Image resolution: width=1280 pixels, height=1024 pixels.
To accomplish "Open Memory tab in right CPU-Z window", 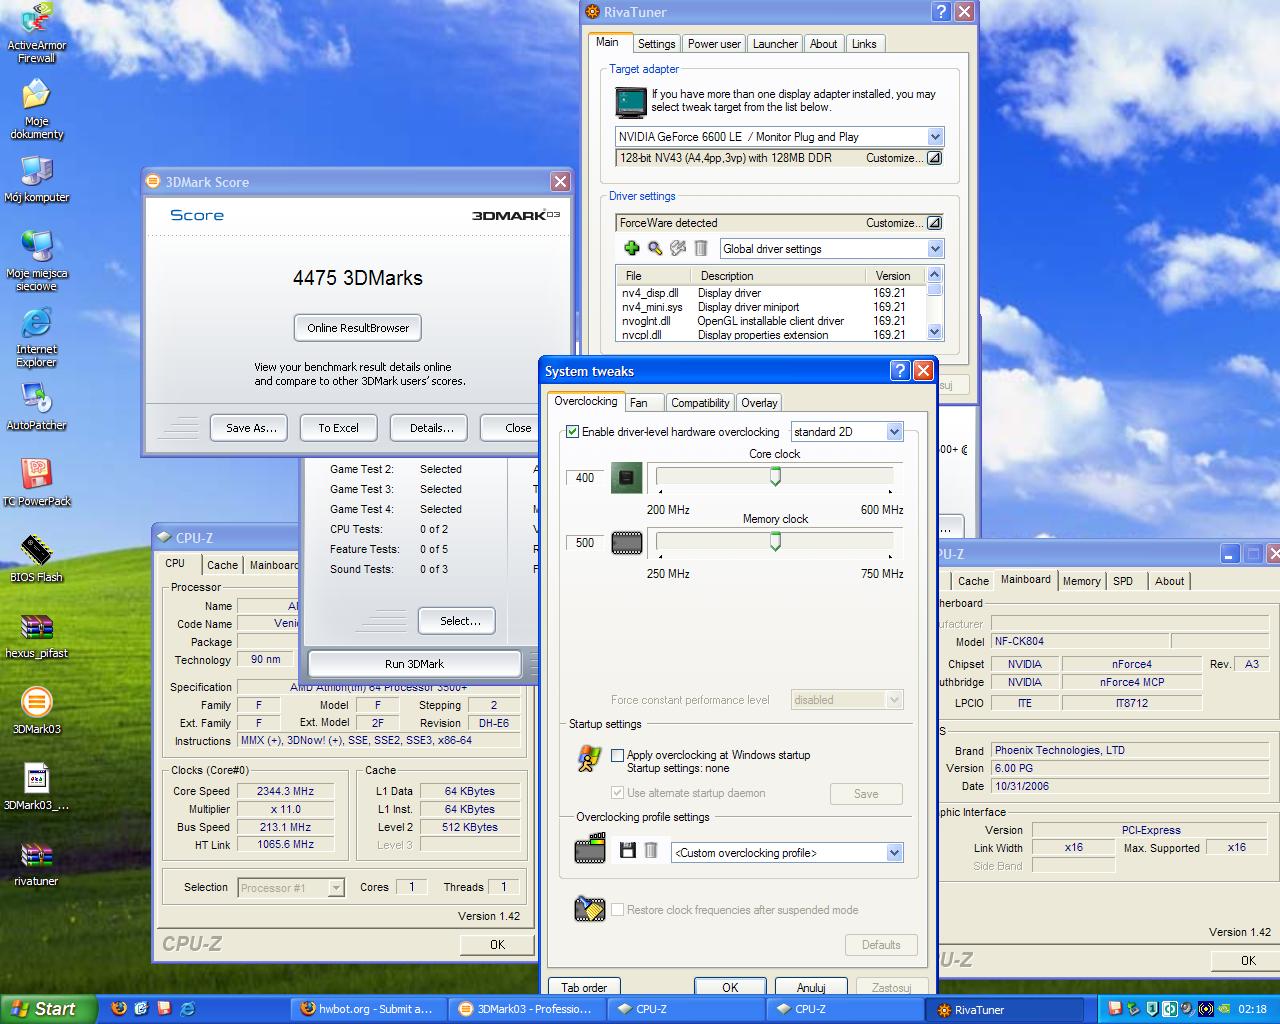I will coord(1081,581).
